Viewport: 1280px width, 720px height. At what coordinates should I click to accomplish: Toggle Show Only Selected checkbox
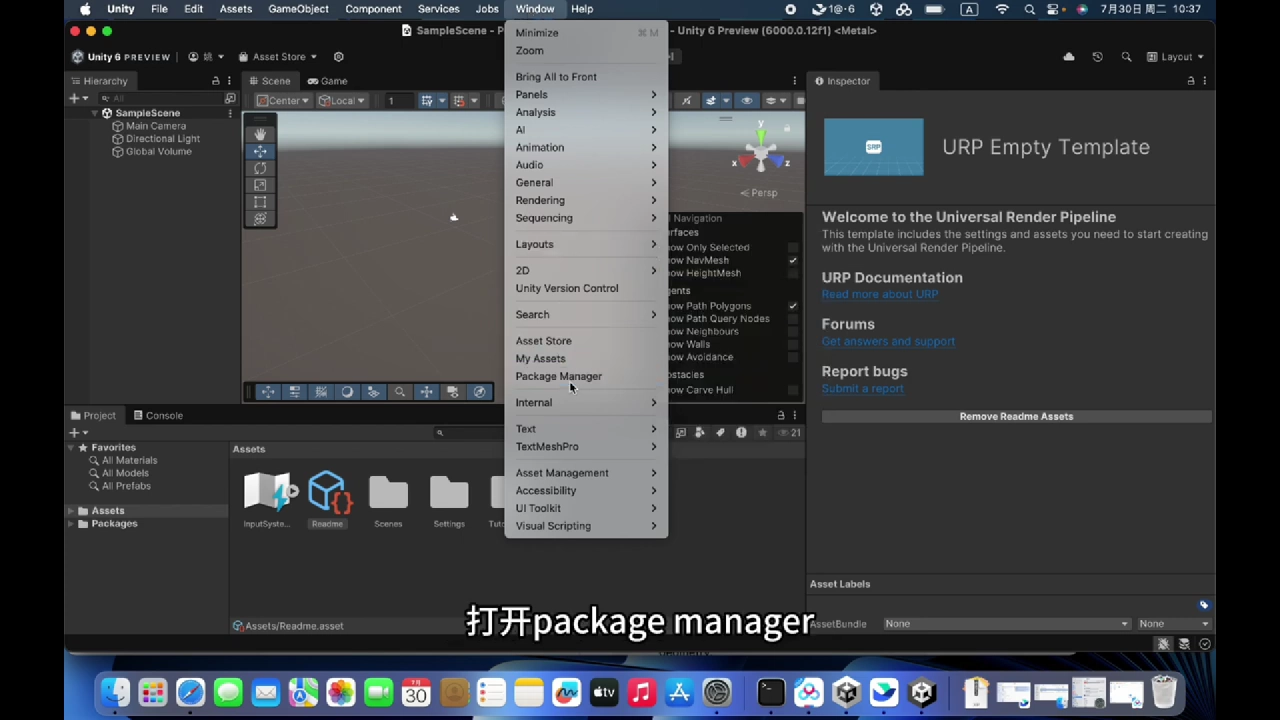pyautogui.click(x=792, y=247)
